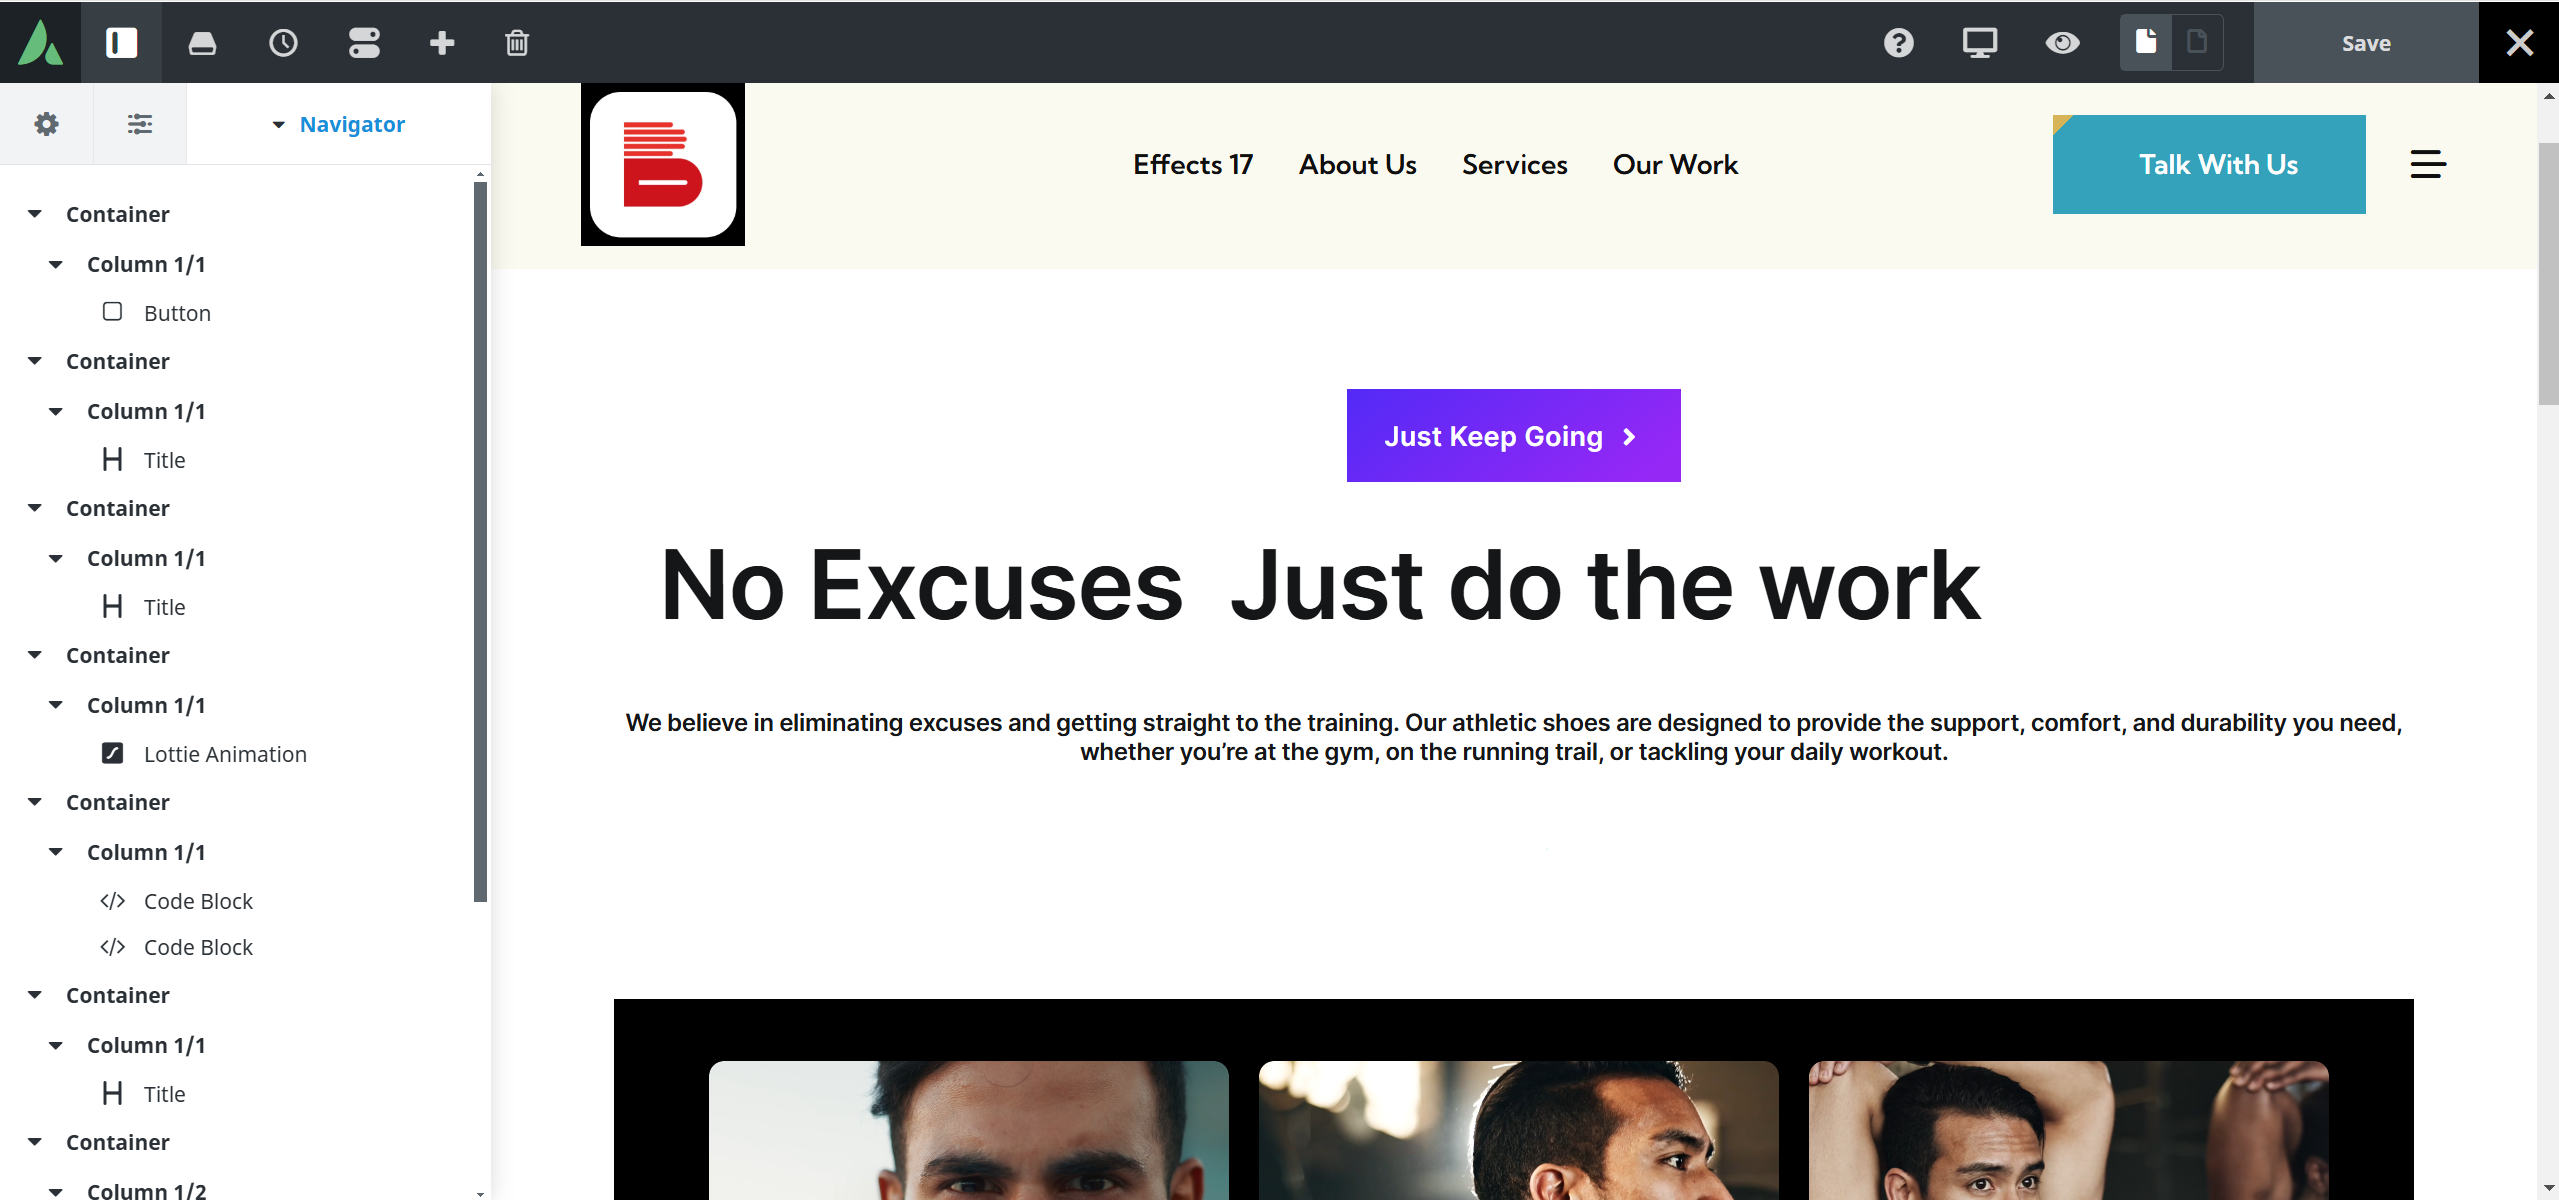Select Lottie Animation in navigator tree
The width and height of the screenshot is (2559, 1200).
pos(225,754)
